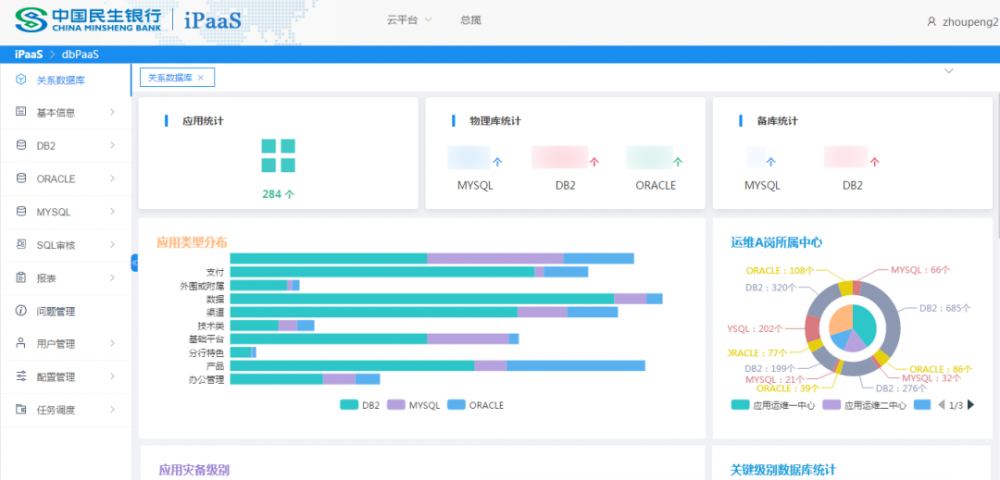The width and height of the screenshot is (1000, 480).
Task: Expand the 报表 menu
Action: click(112, 278)
